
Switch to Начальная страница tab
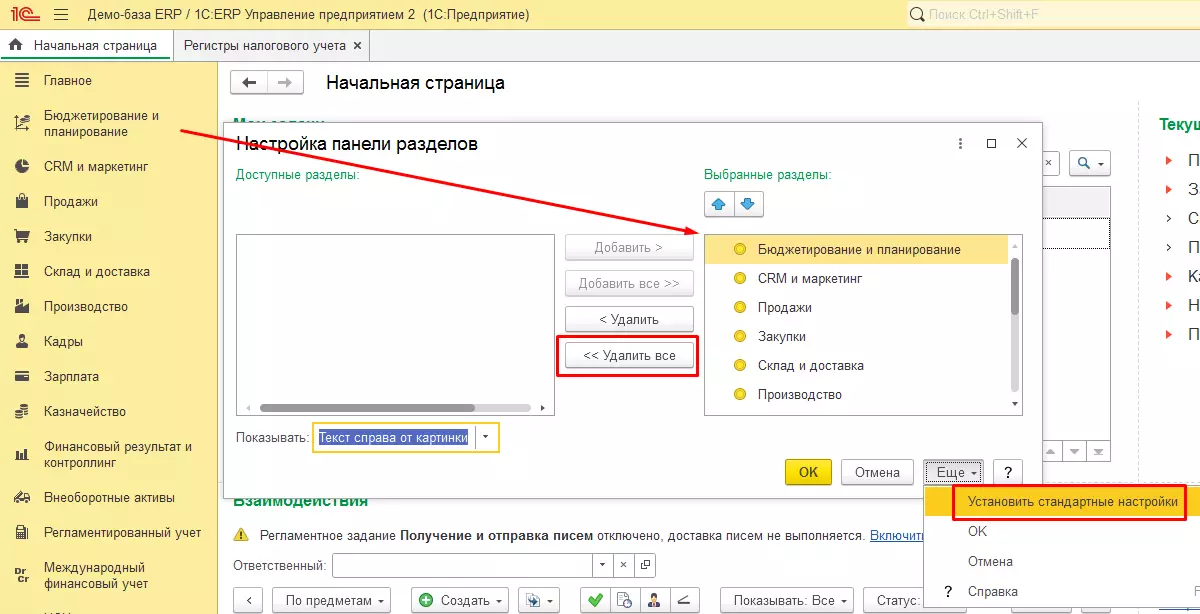(x=85, y=46)
